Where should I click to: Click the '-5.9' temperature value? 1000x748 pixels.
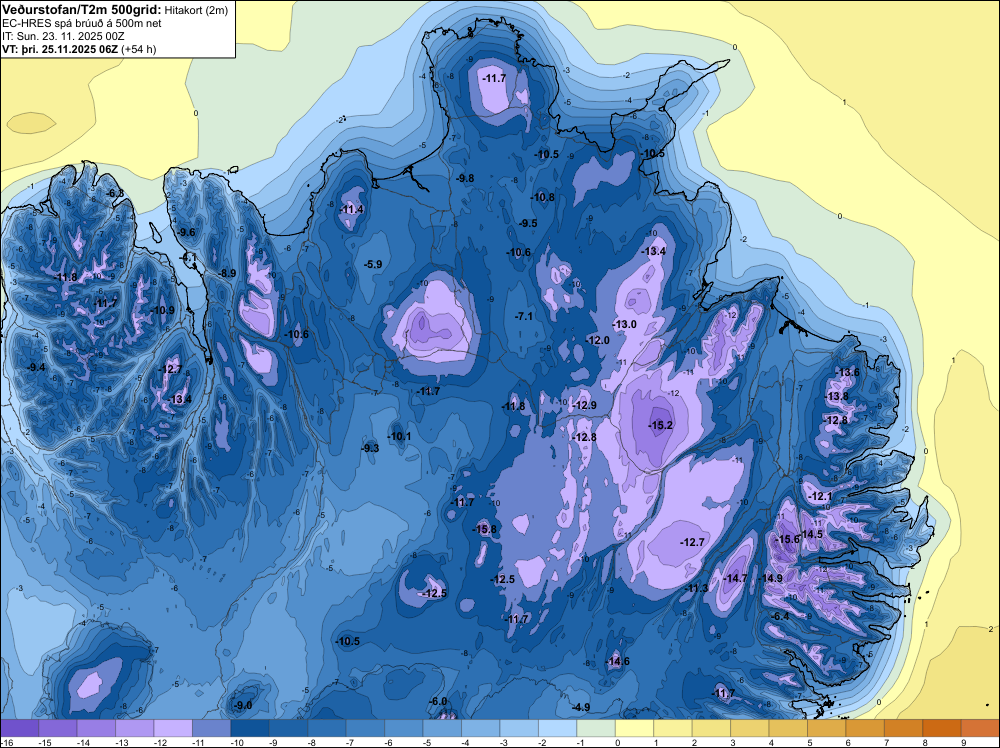[x=372, y=265]
